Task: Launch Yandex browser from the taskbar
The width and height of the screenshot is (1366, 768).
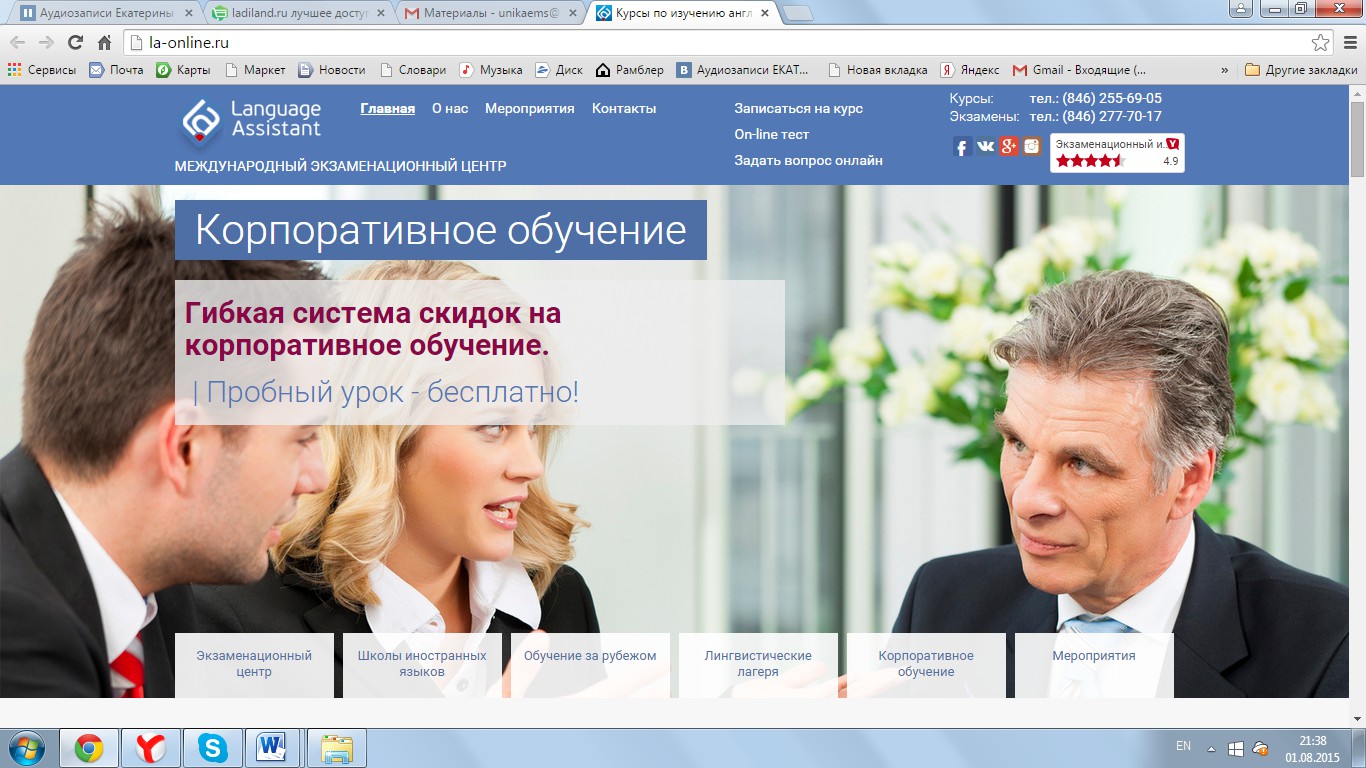Action: click(x=151, y=748)
